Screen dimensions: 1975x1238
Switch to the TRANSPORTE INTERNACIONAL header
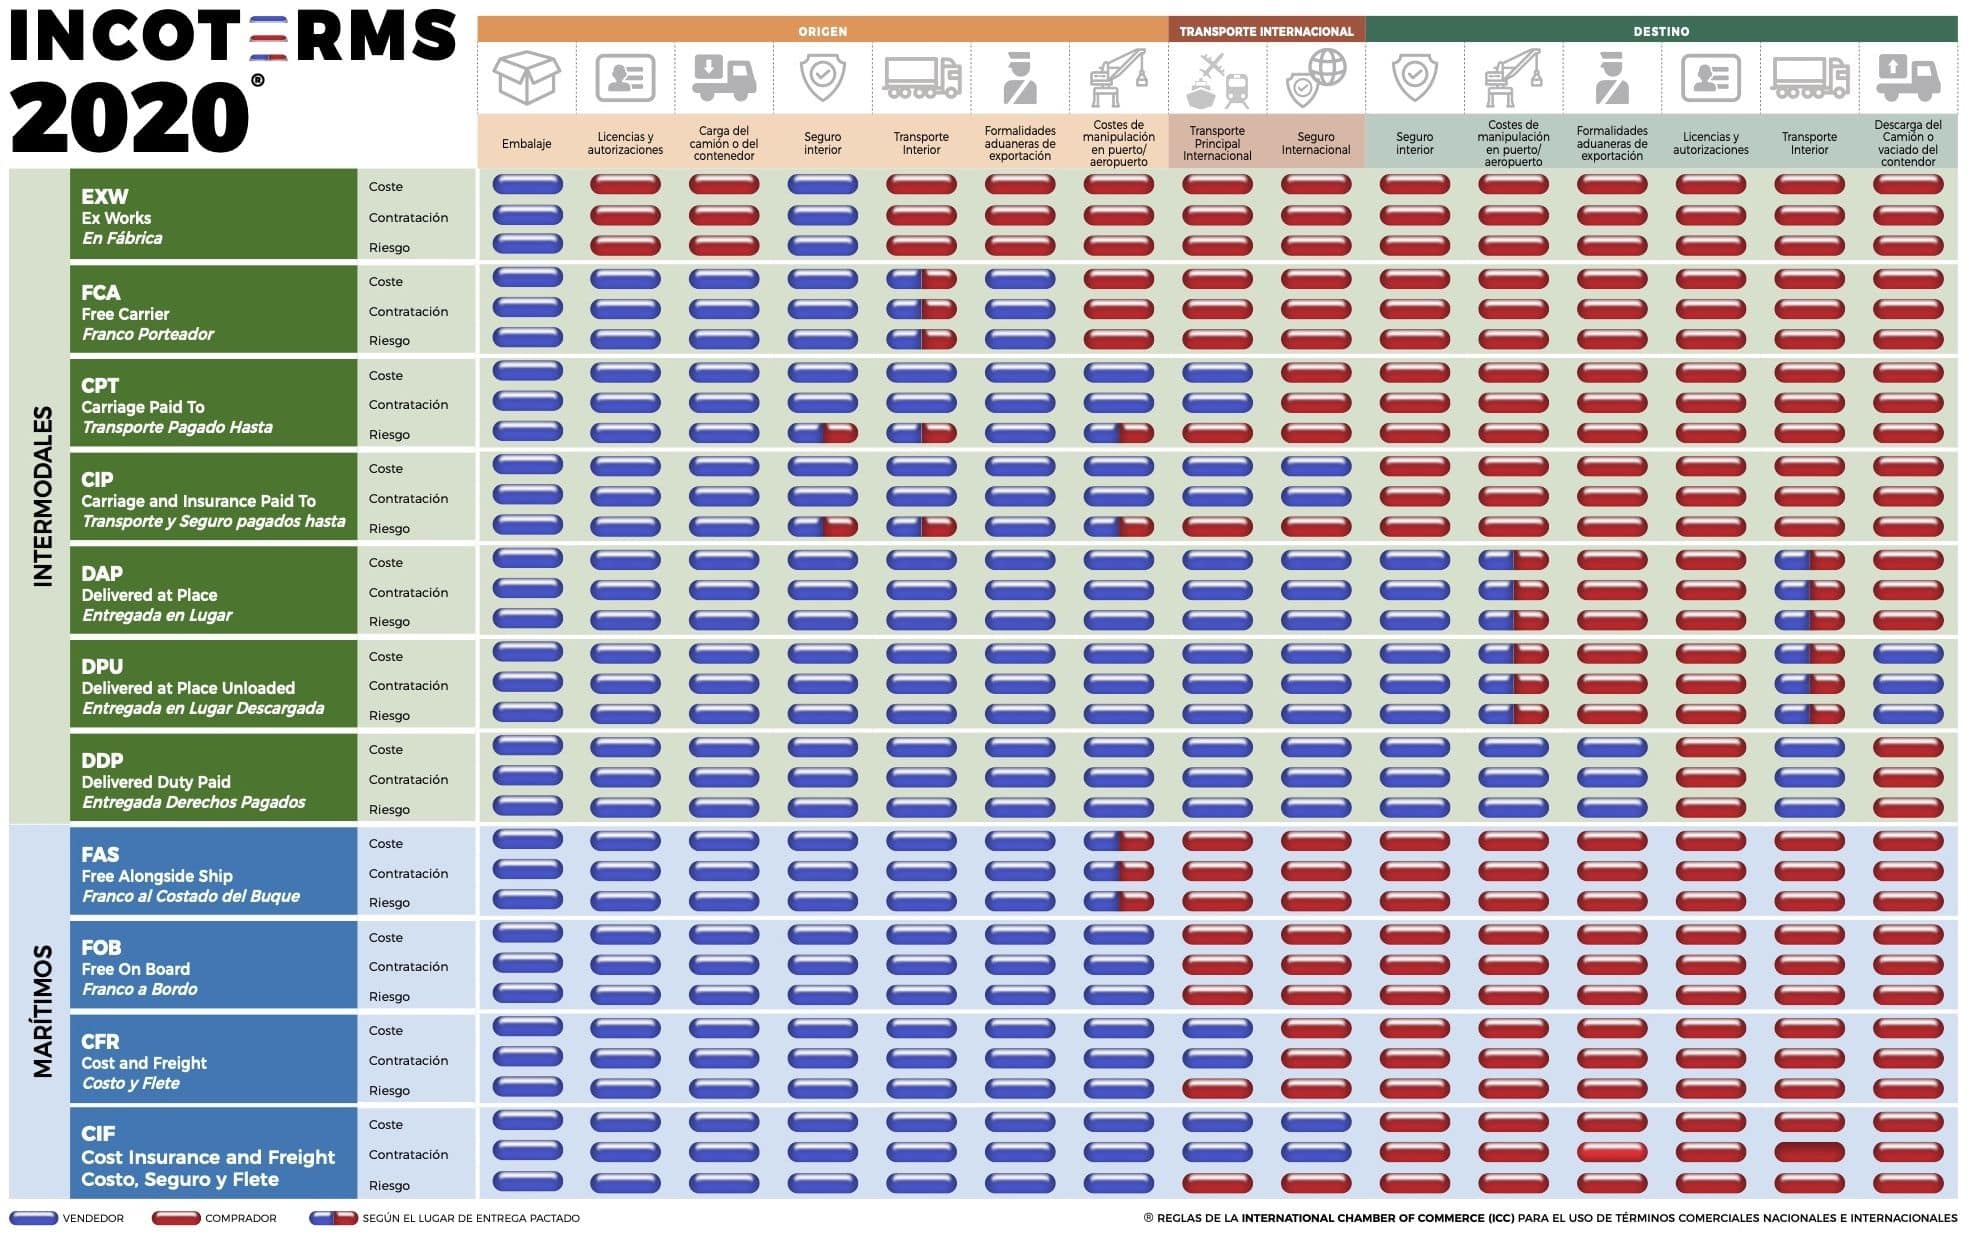[x=1266, y=31]
